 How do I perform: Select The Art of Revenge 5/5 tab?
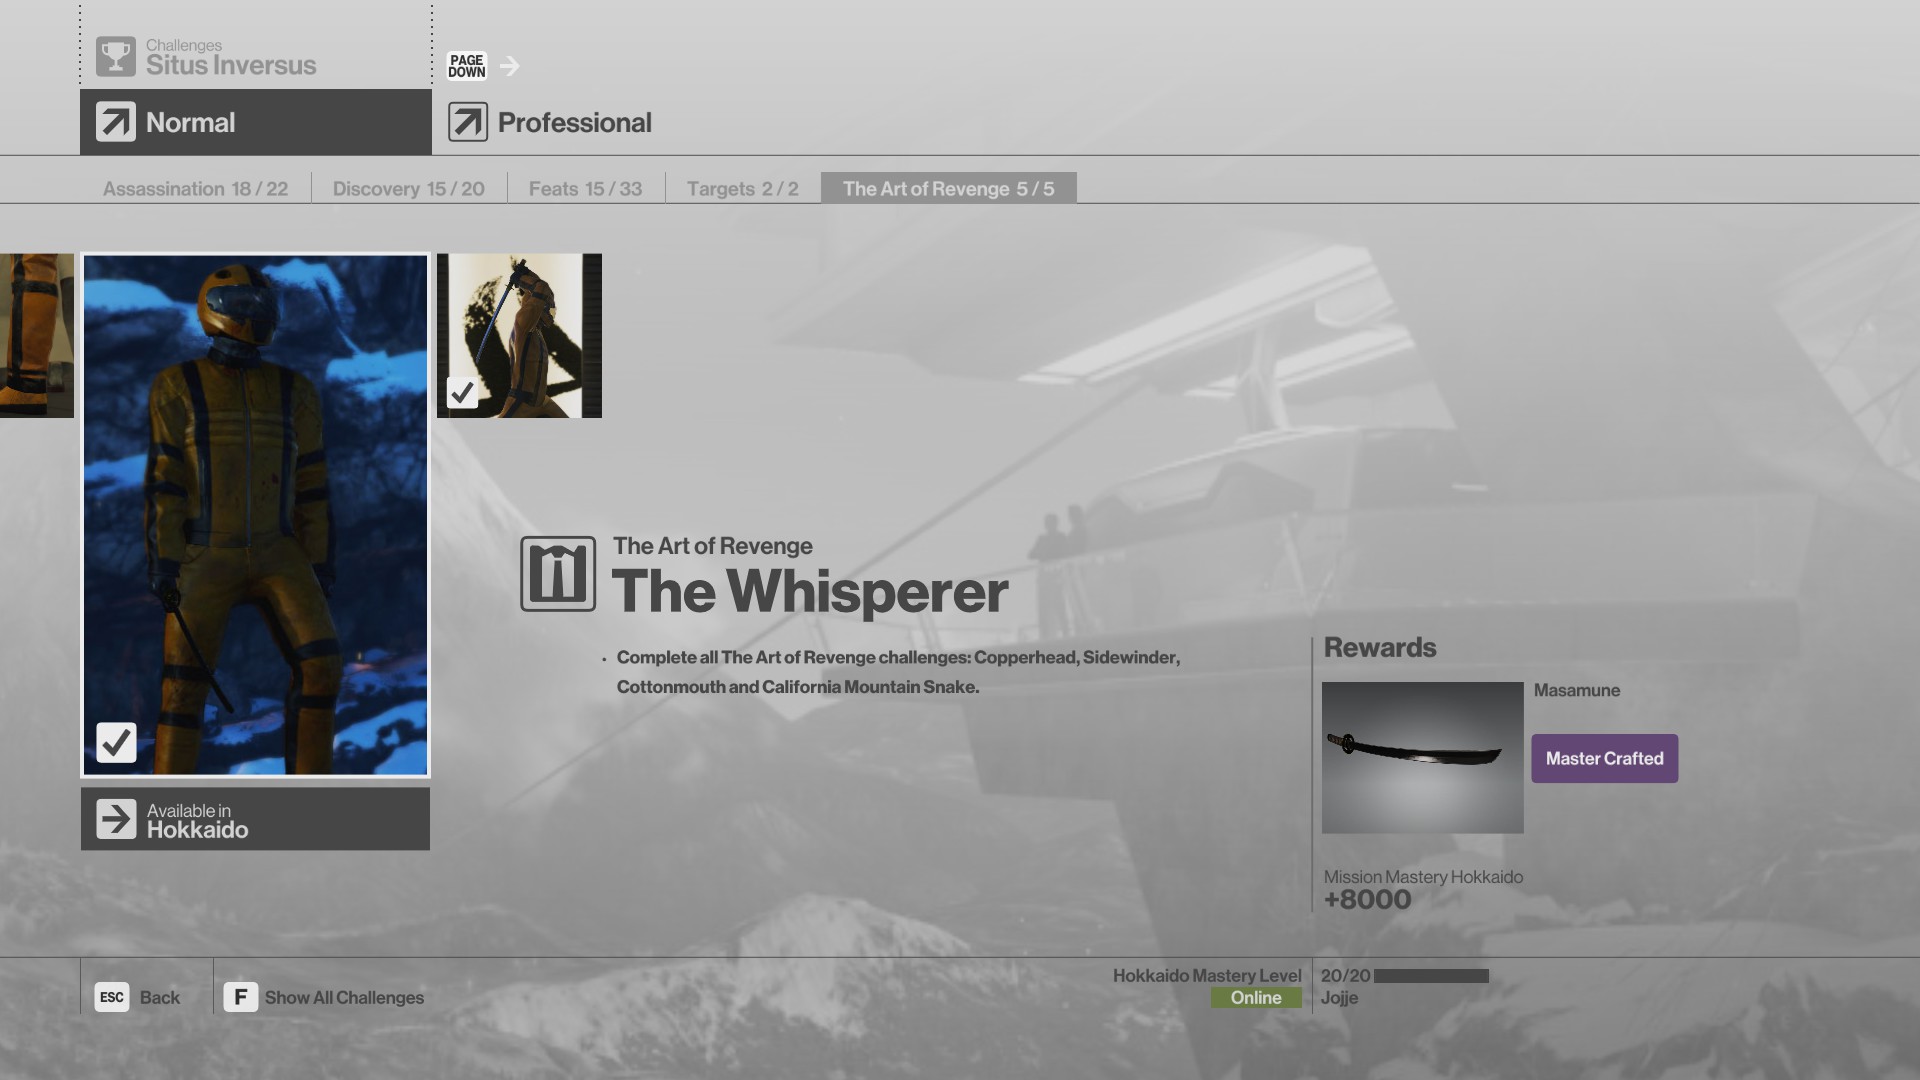click(x=948, y=189)
